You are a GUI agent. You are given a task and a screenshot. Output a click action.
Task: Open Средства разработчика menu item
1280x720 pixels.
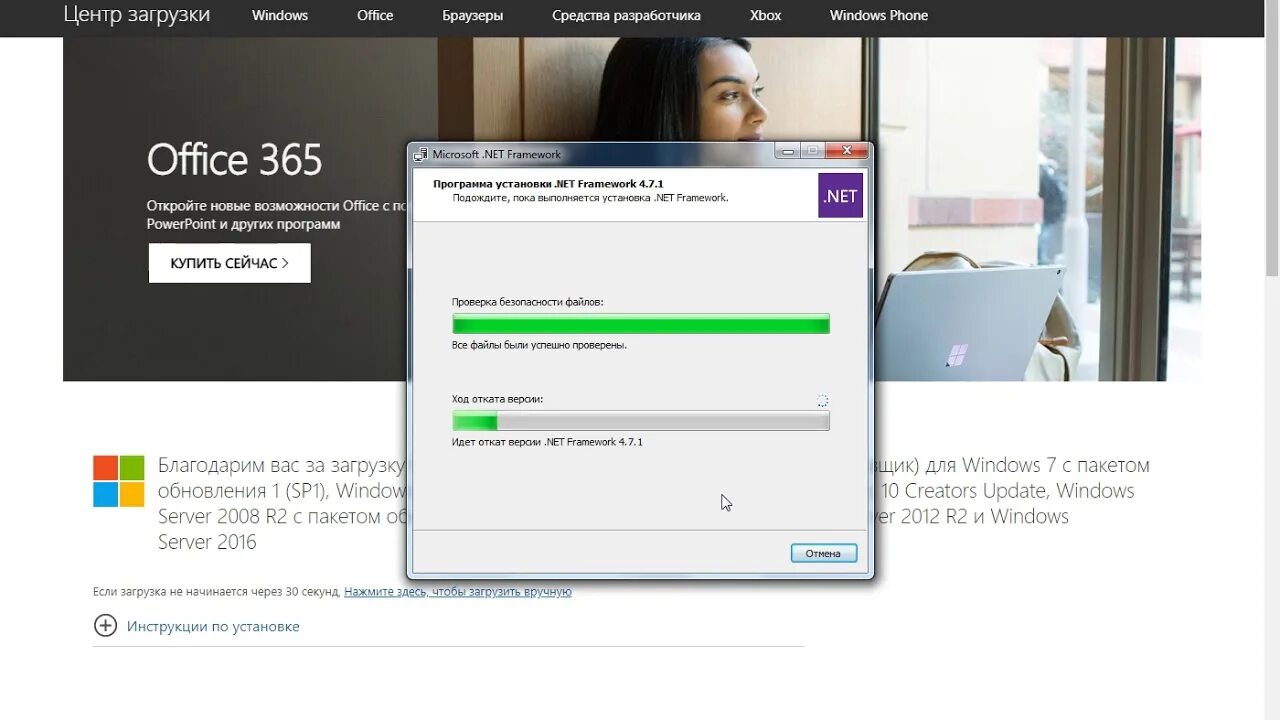coord(626,15)
